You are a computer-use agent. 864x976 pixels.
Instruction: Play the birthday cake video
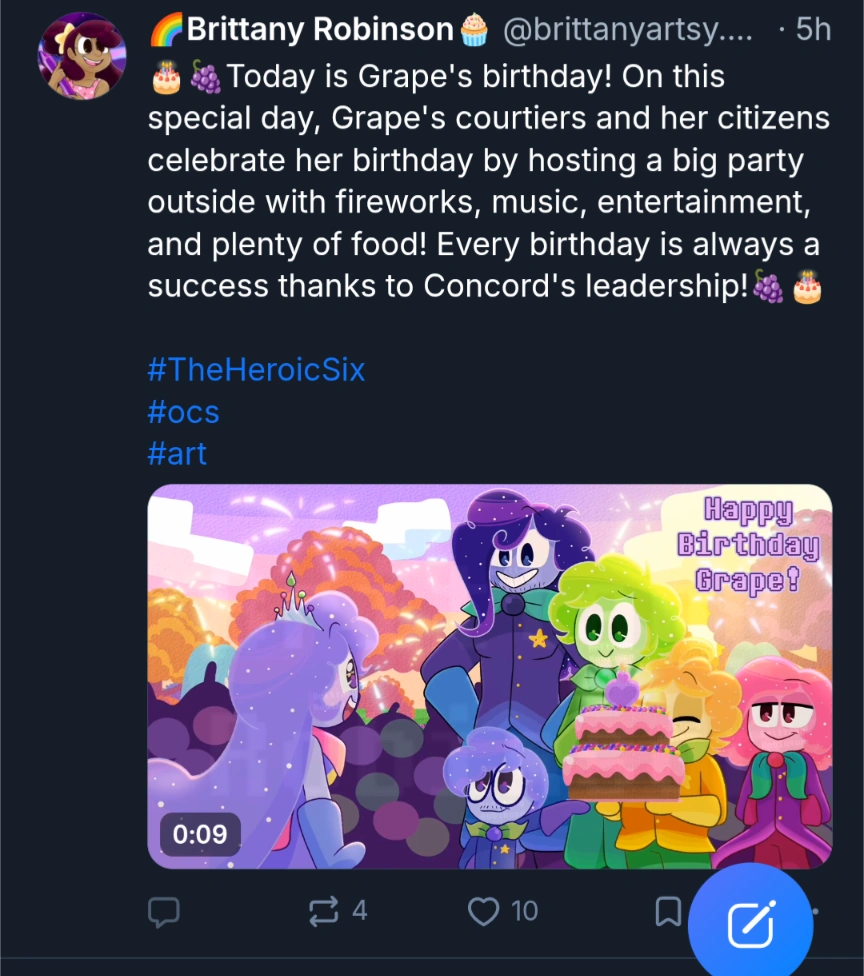pyautogui.click(x=489, y=676)
